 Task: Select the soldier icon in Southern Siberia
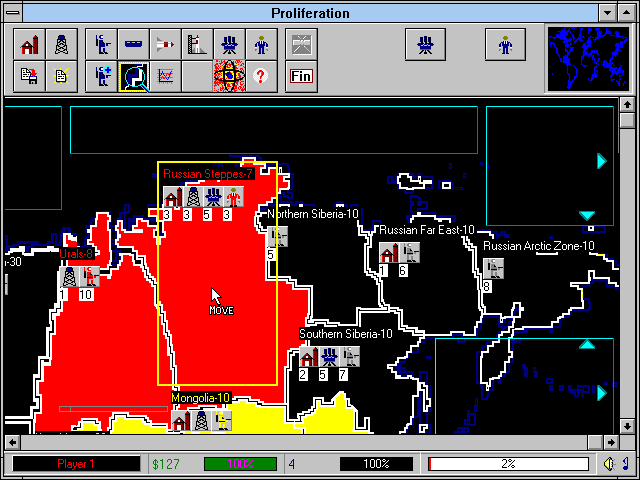tap(350, 357)
